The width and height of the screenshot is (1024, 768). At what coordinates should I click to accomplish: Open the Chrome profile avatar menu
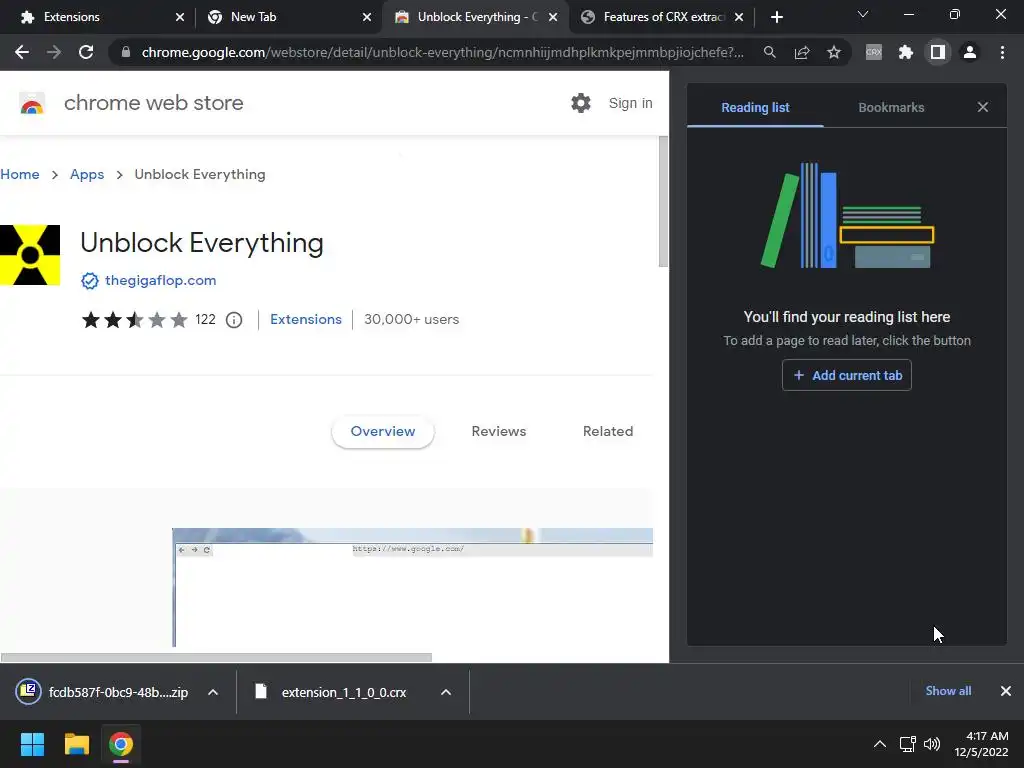click(970, 52)
